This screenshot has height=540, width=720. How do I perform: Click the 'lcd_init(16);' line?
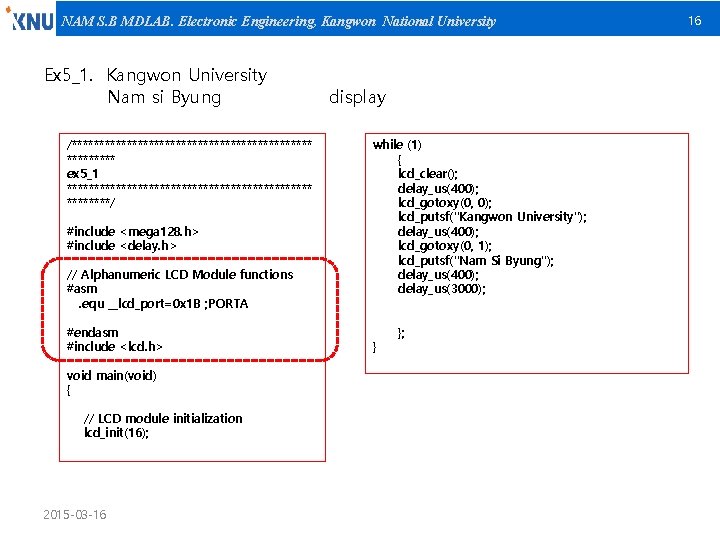pos(116,433)
